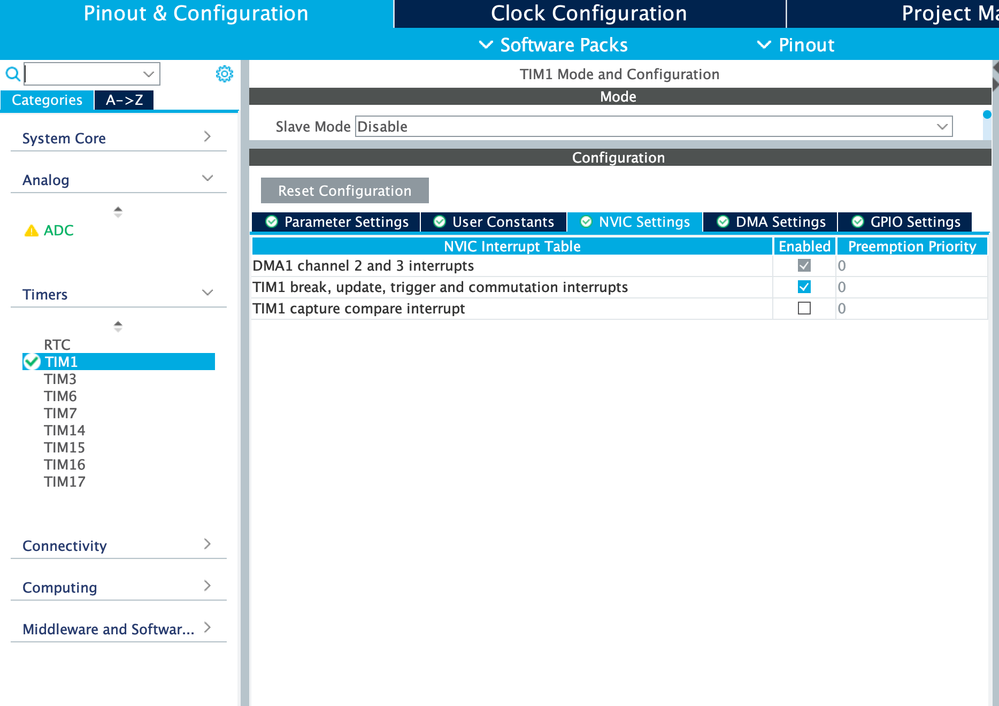
Task: Open the Pinout menu
Action: point(795,45)
